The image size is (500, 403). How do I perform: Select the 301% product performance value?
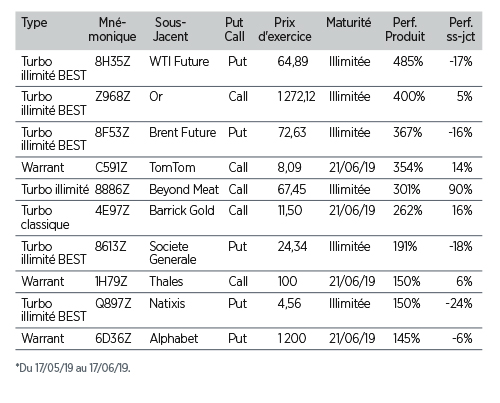407,190
